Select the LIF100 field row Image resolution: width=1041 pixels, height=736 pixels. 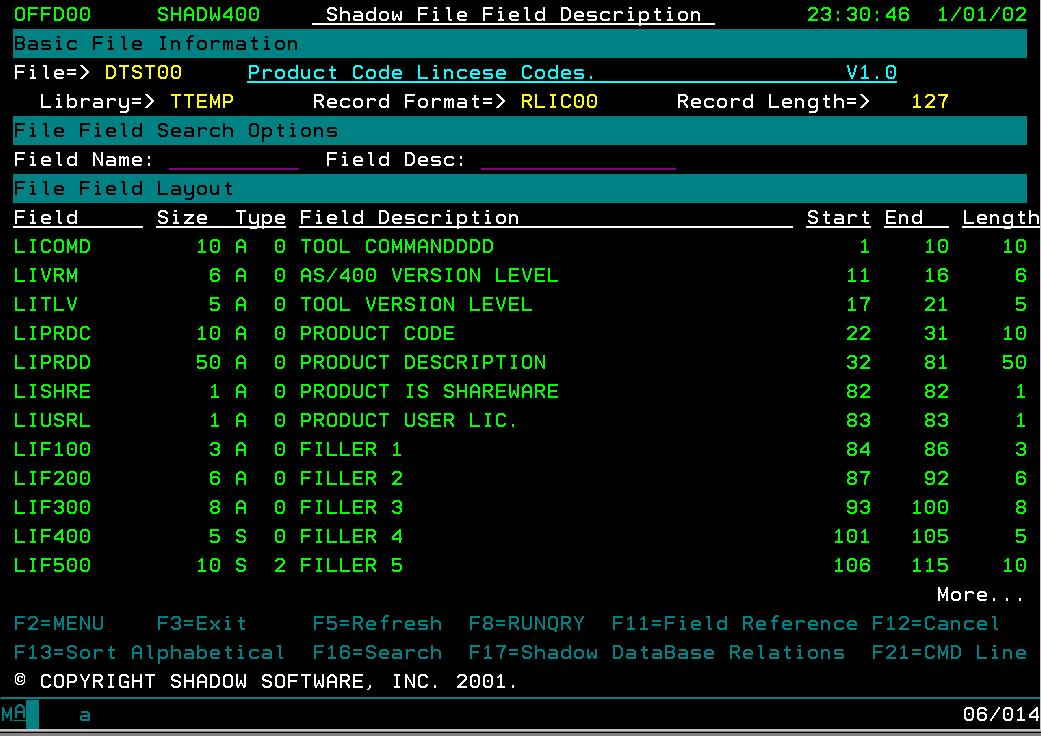(x=520, y=449)
